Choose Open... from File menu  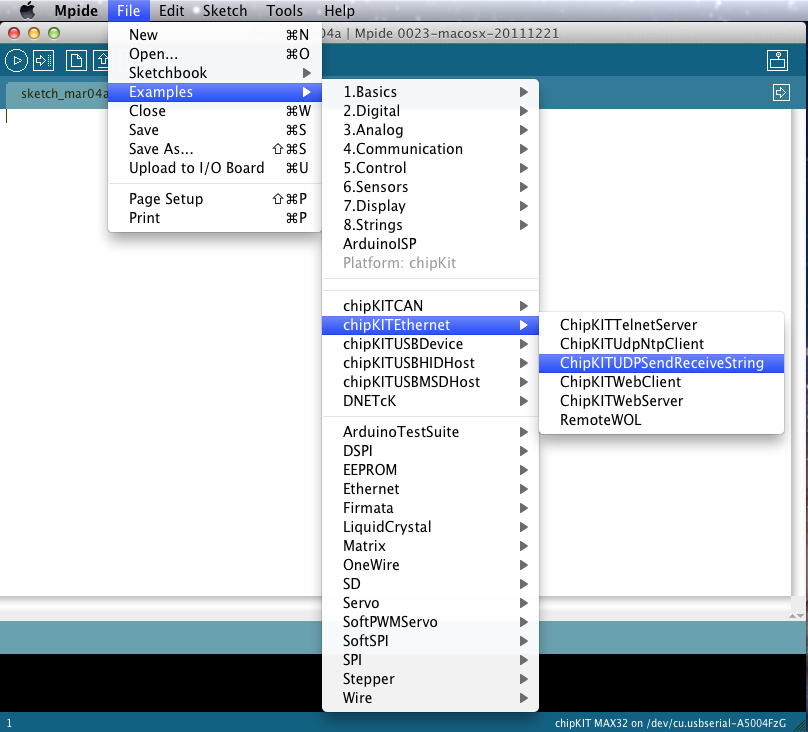tap(215, 54)
